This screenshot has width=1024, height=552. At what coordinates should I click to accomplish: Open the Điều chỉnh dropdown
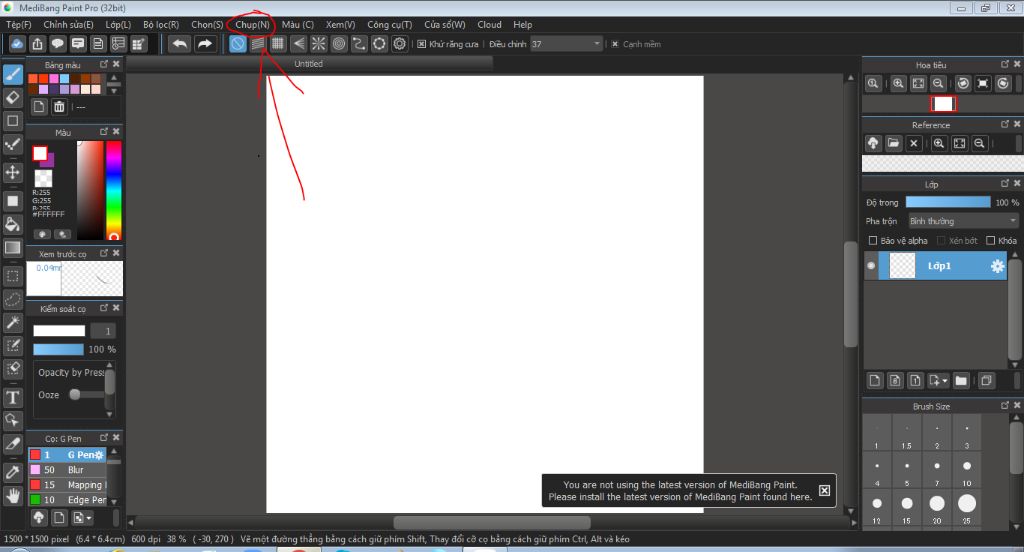566,44
